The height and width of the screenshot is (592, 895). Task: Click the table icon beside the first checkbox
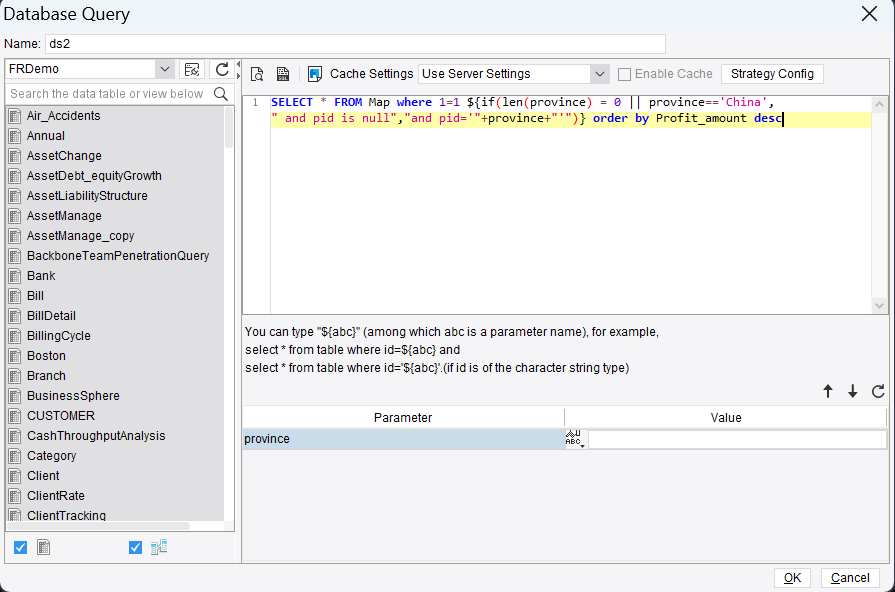43,547
